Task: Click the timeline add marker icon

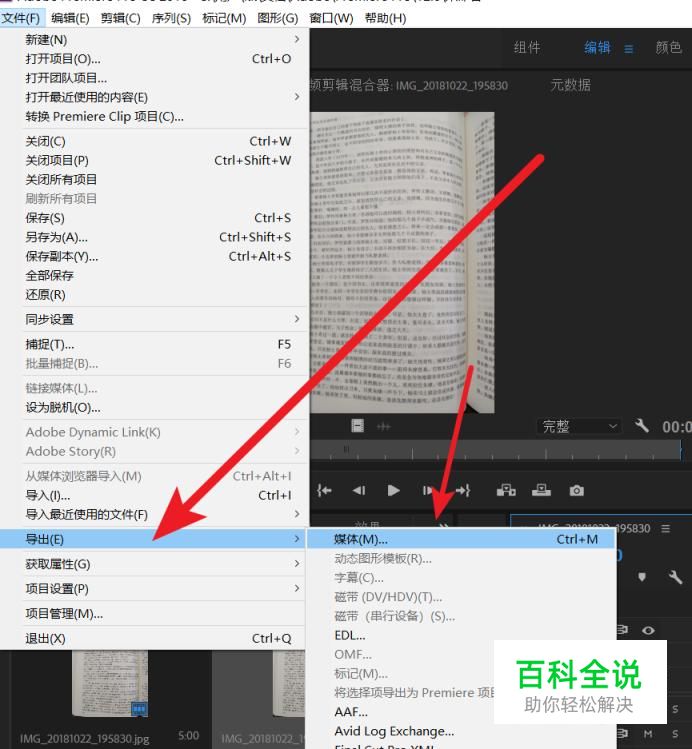Action: coord(642,577)
